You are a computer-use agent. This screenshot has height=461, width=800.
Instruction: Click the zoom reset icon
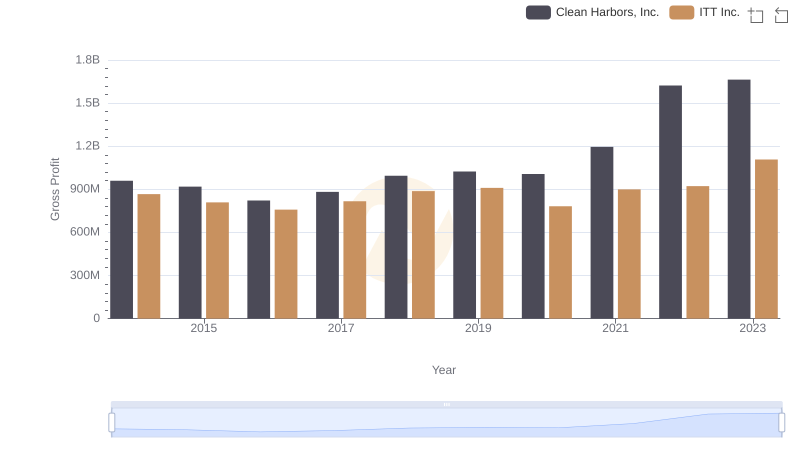pos(781,15)
